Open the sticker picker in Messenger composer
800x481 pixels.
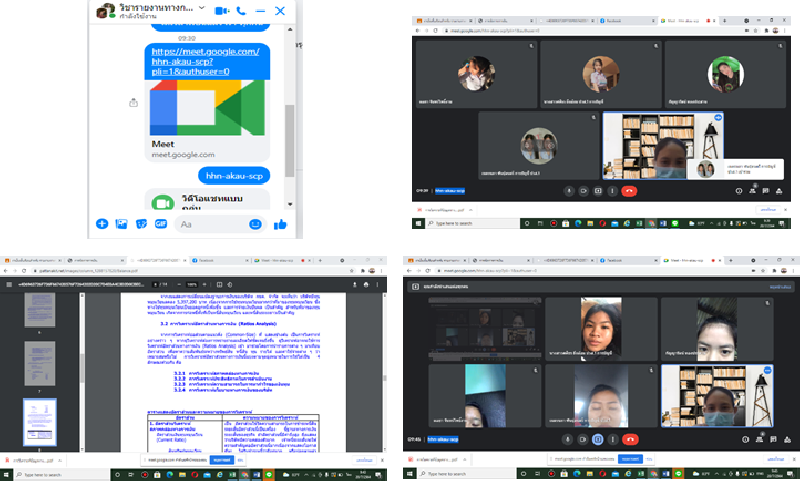click(141, 224)
